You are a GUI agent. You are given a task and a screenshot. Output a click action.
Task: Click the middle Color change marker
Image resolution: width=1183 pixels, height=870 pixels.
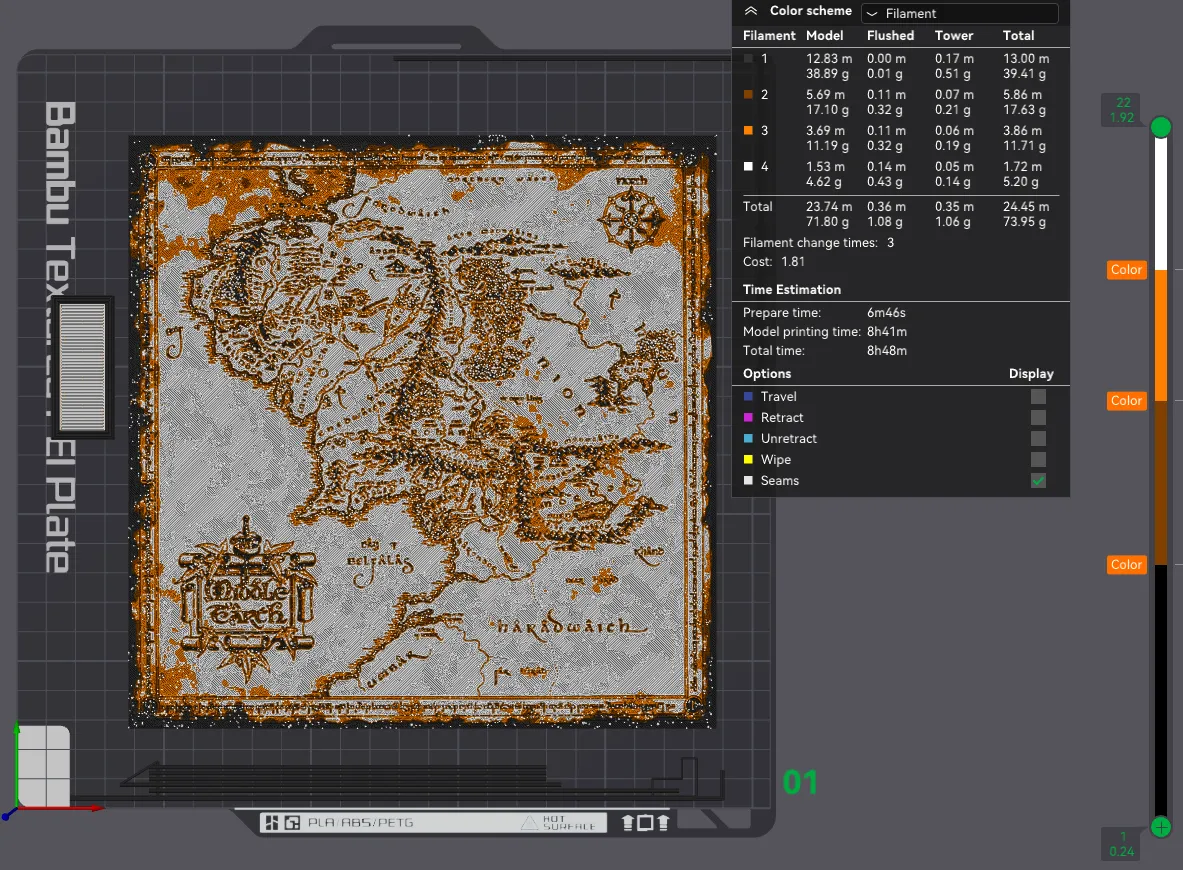click(x=1126, y=401)
